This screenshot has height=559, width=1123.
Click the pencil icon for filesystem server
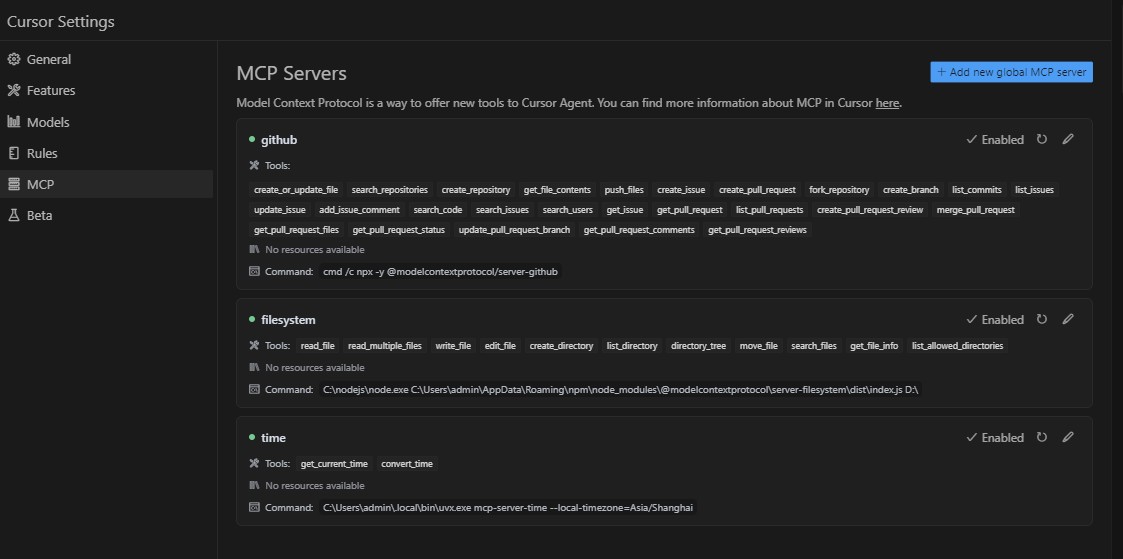tap(1068, 320)
